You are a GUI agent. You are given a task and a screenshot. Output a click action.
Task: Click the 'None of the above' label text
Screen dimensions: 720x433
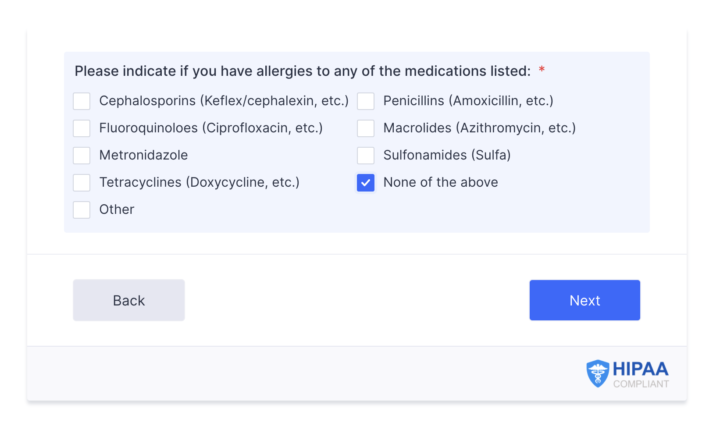pyautogui.click(x=440, y=182)
